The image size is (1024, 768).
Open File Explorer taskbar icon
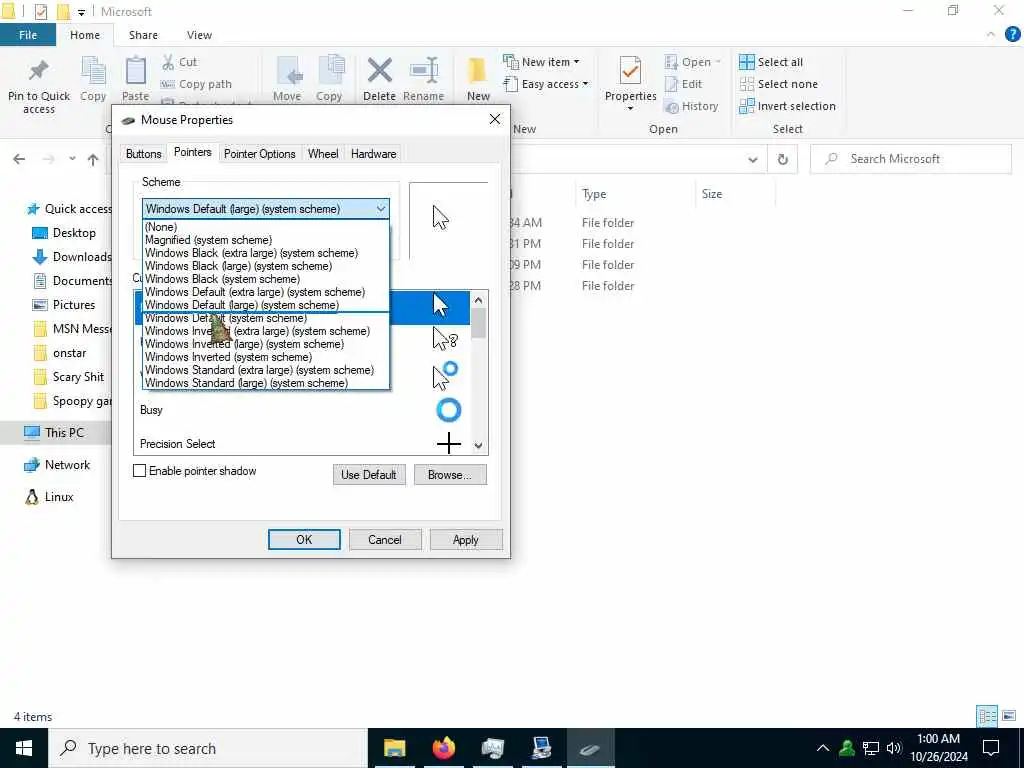coord(394,748)
